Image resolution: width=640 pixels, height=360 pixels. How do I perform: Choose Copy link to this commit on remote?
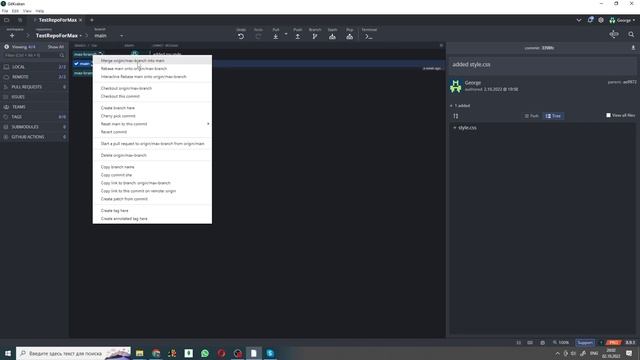[152, 191]
